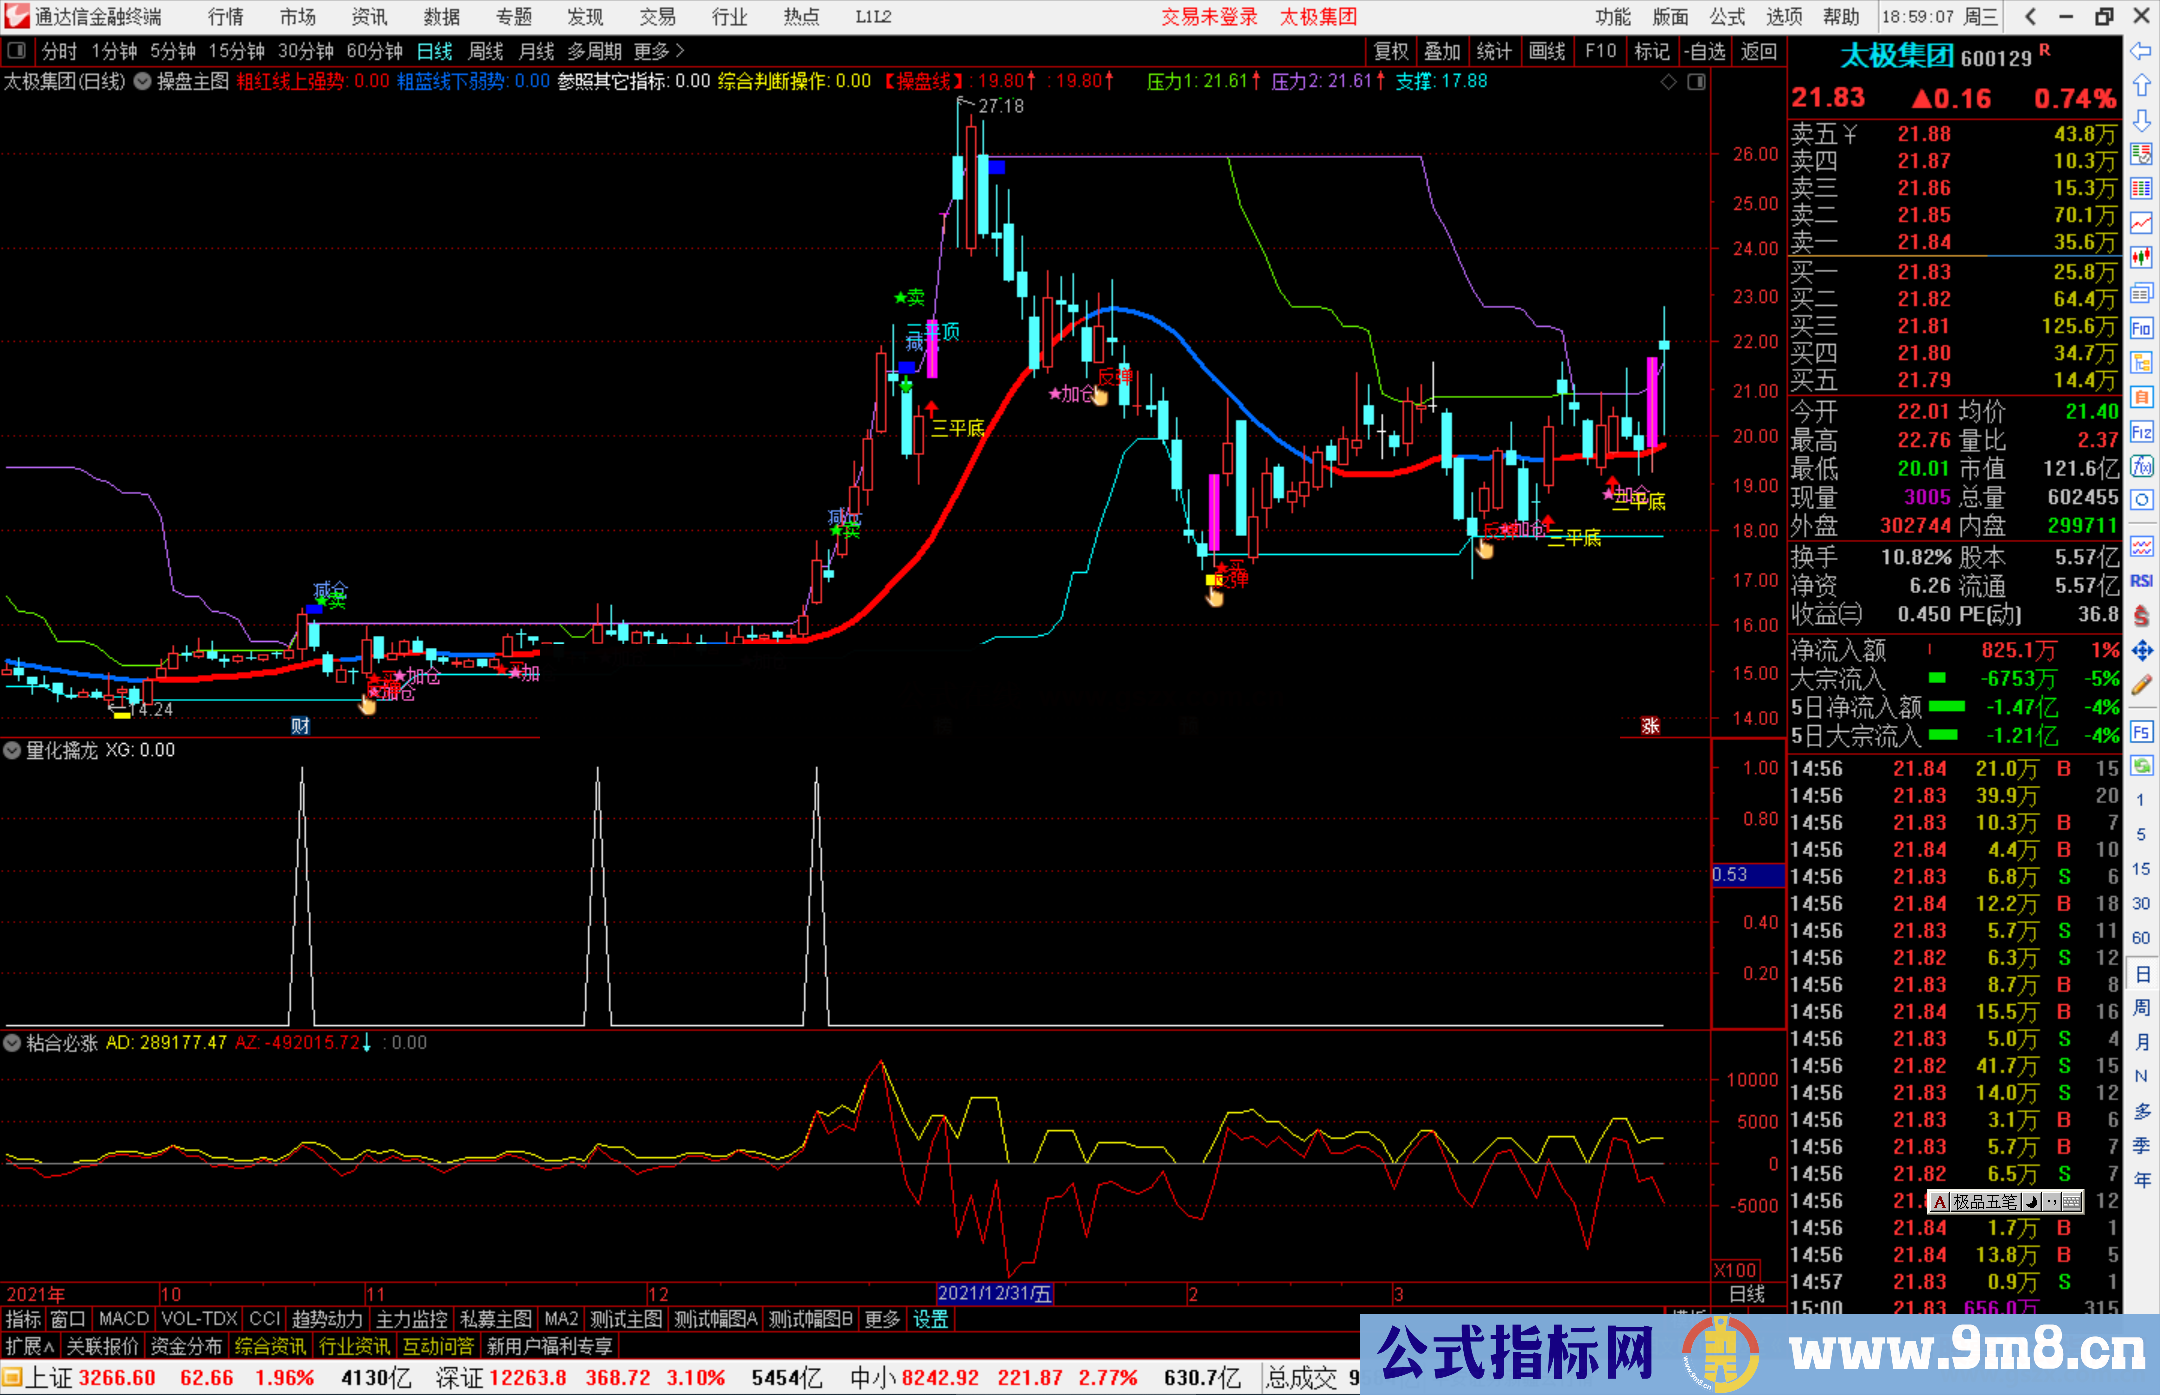Open the 更多 indicator tabs dropdown
The width and height of the screenshot is (2160, 1395).
point(882,1319)
